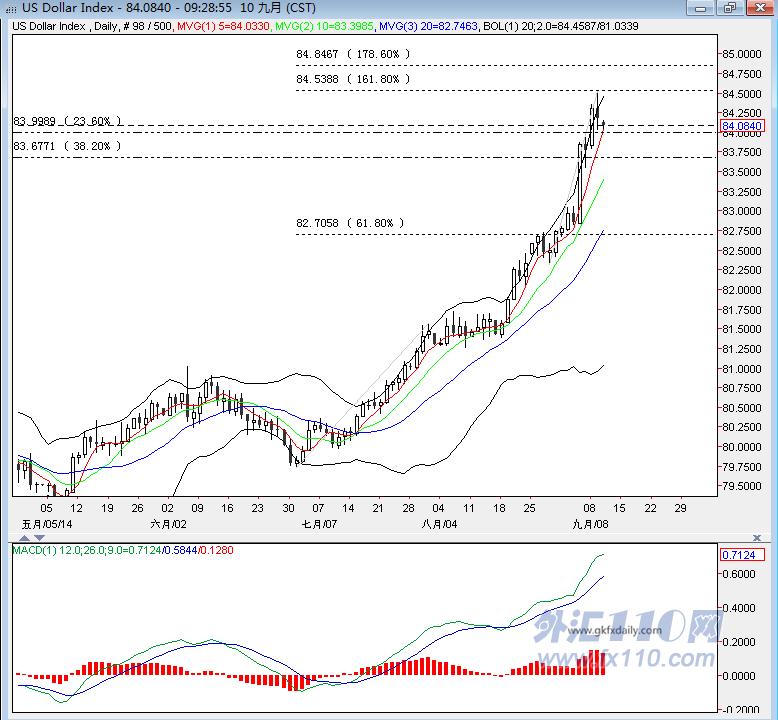This screenshot has height=720, width=778.
Task: Select the 161.80% Fibonacci level at 84.5388
Action: [x=353, y=79]
